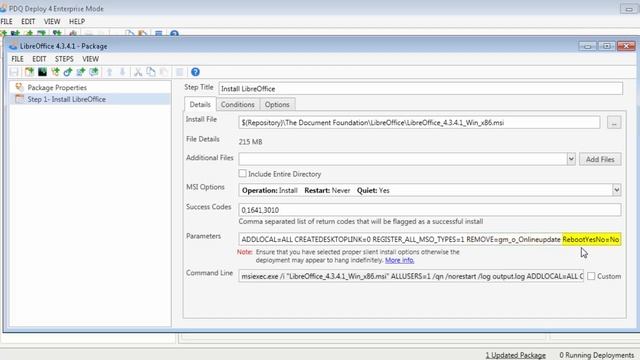Viewport: 640px width, 360px height.
Task: Click the red Note: label
Action: tap(245, 252)
